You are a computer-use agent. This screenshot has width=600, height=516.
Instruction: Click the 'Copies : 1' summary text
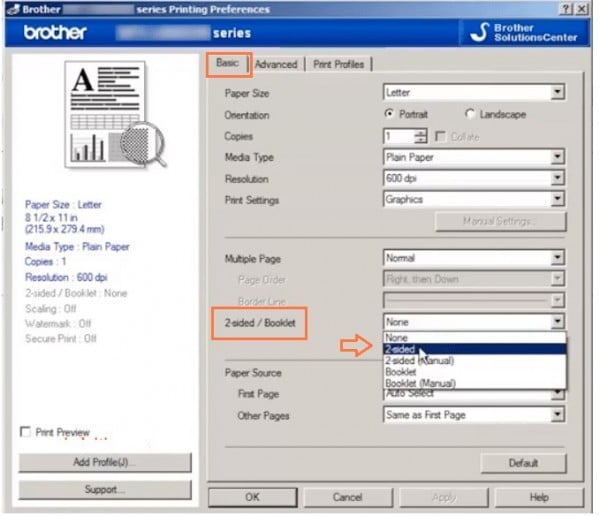tap(45, 261)
